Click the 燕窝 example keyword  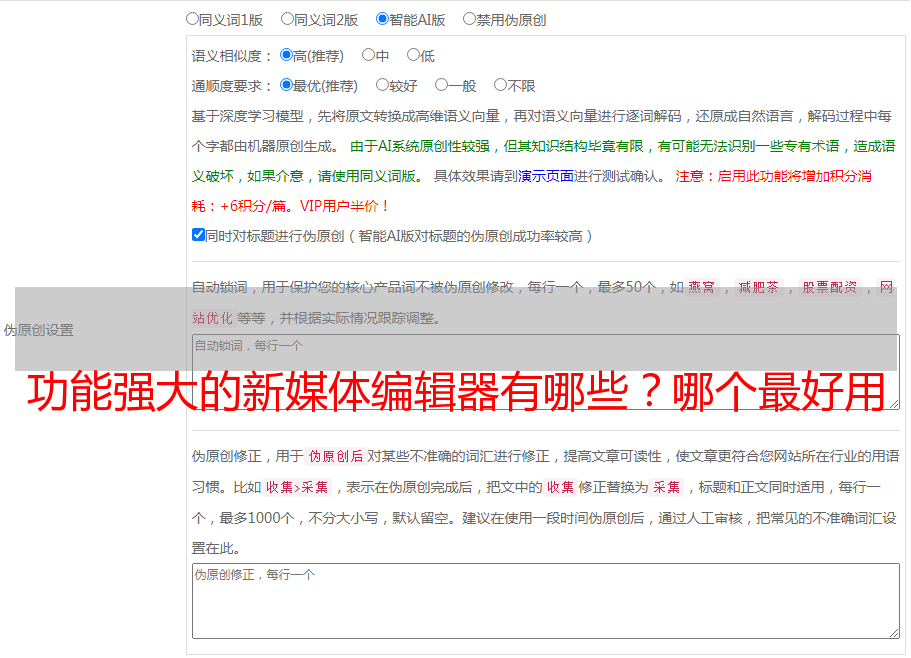coord(701,287)
